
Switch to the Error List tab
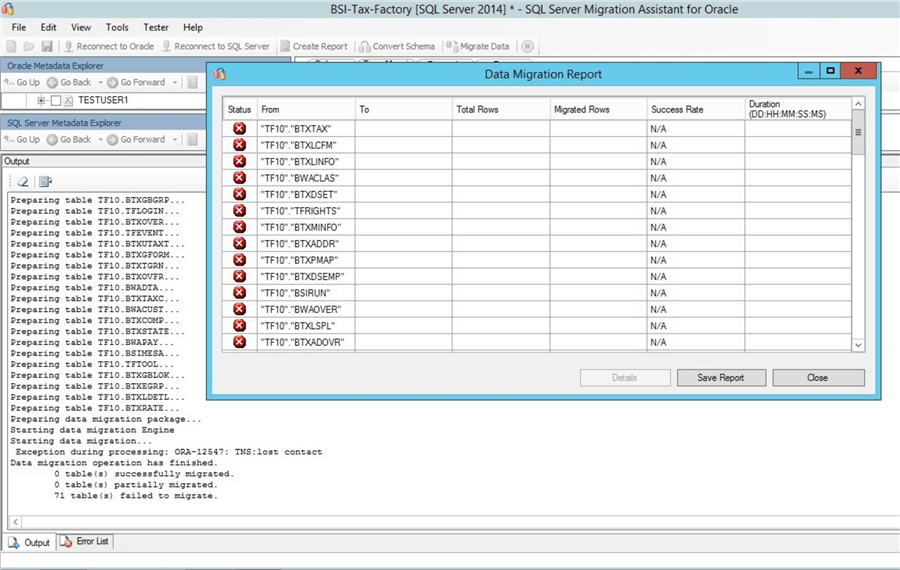86,542
